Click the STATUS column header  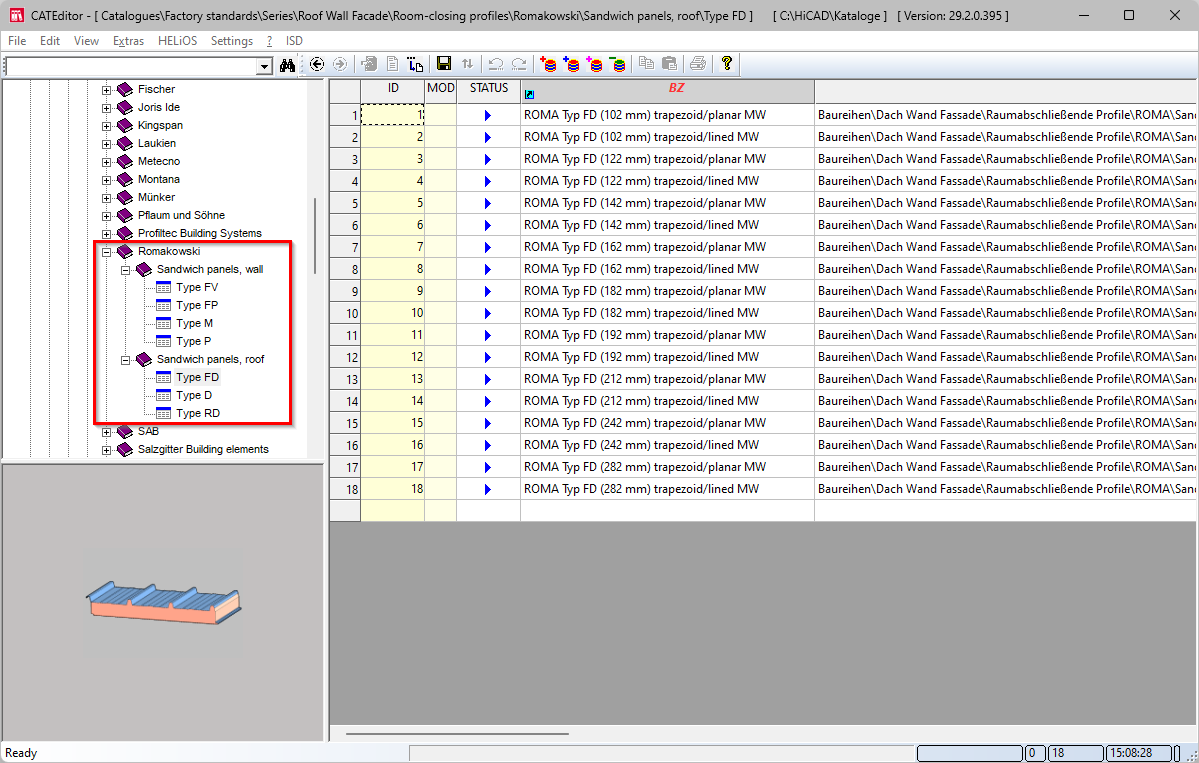(x=489, y=91)
